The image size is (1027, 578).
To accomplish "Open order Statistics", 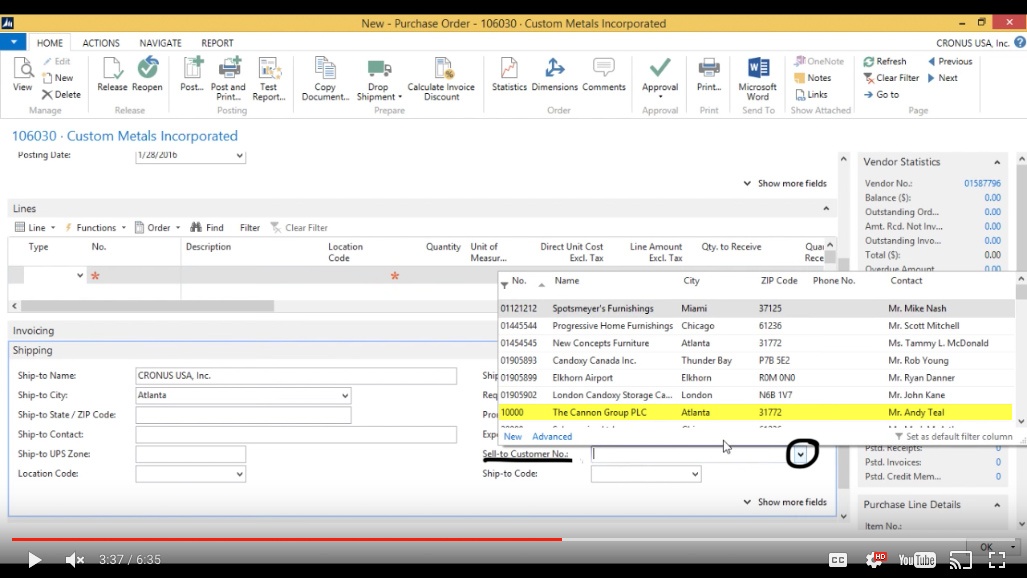I will 509,74.
